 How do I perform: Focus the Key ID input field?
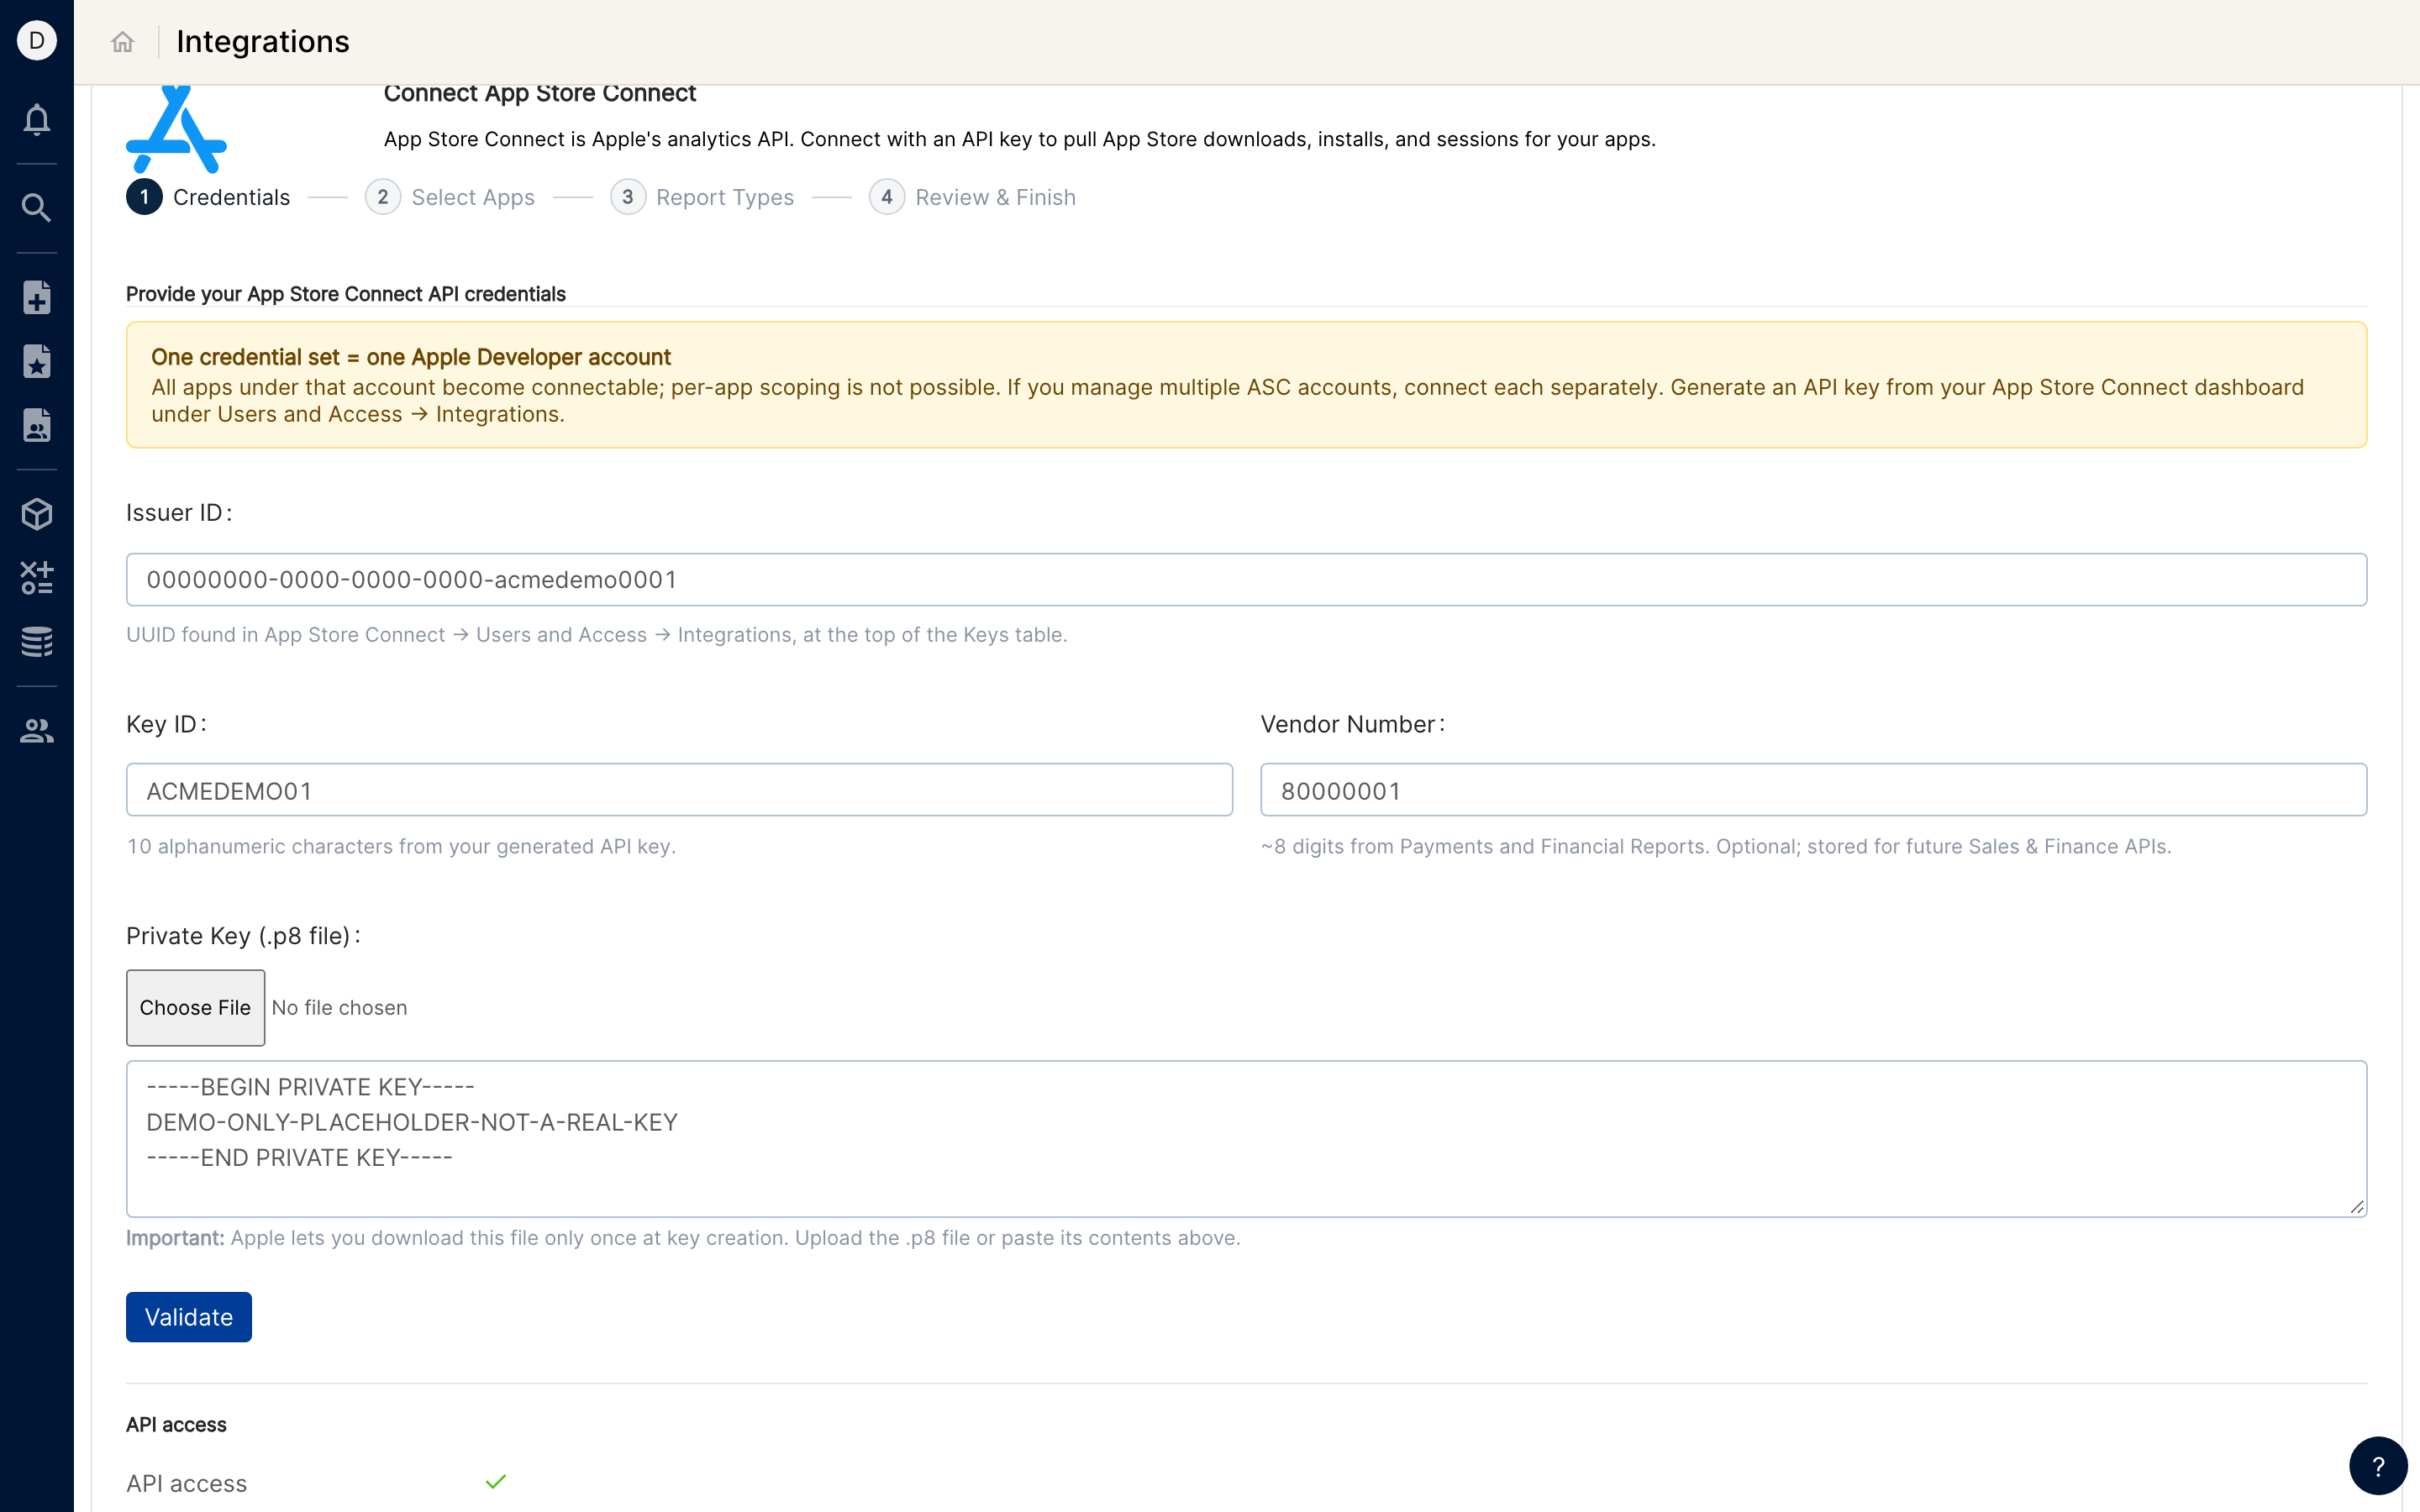pos(679,791)
